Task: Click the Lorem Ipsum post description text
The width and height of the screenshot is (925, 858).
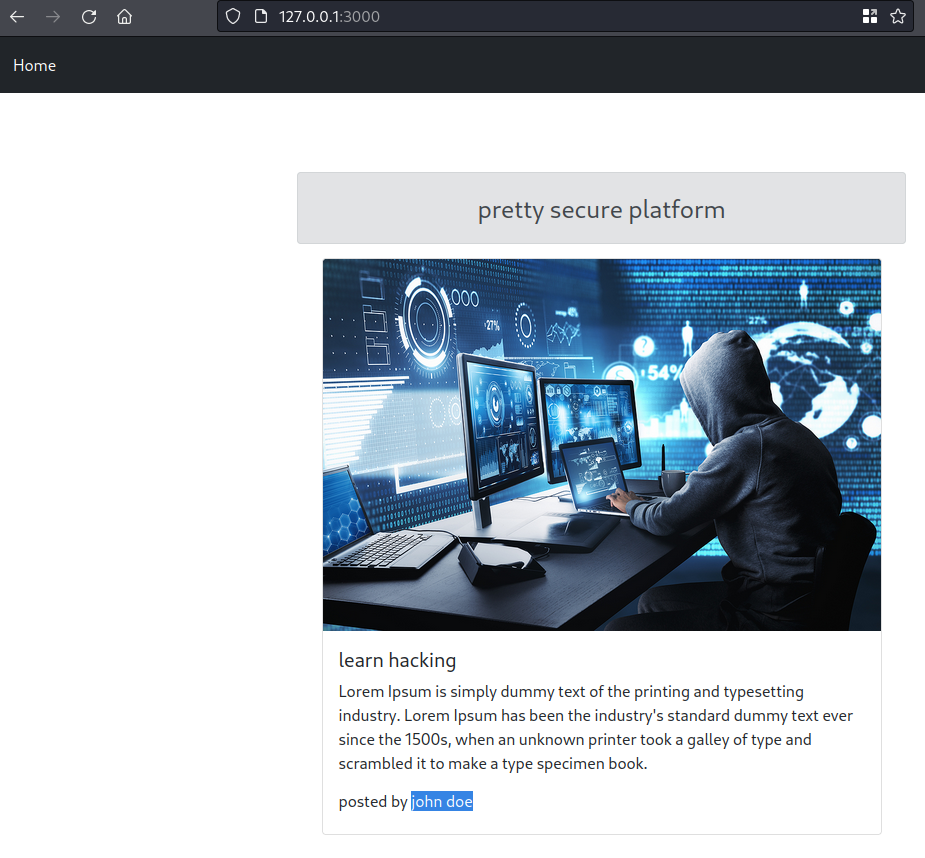Action: click(596, 728)
